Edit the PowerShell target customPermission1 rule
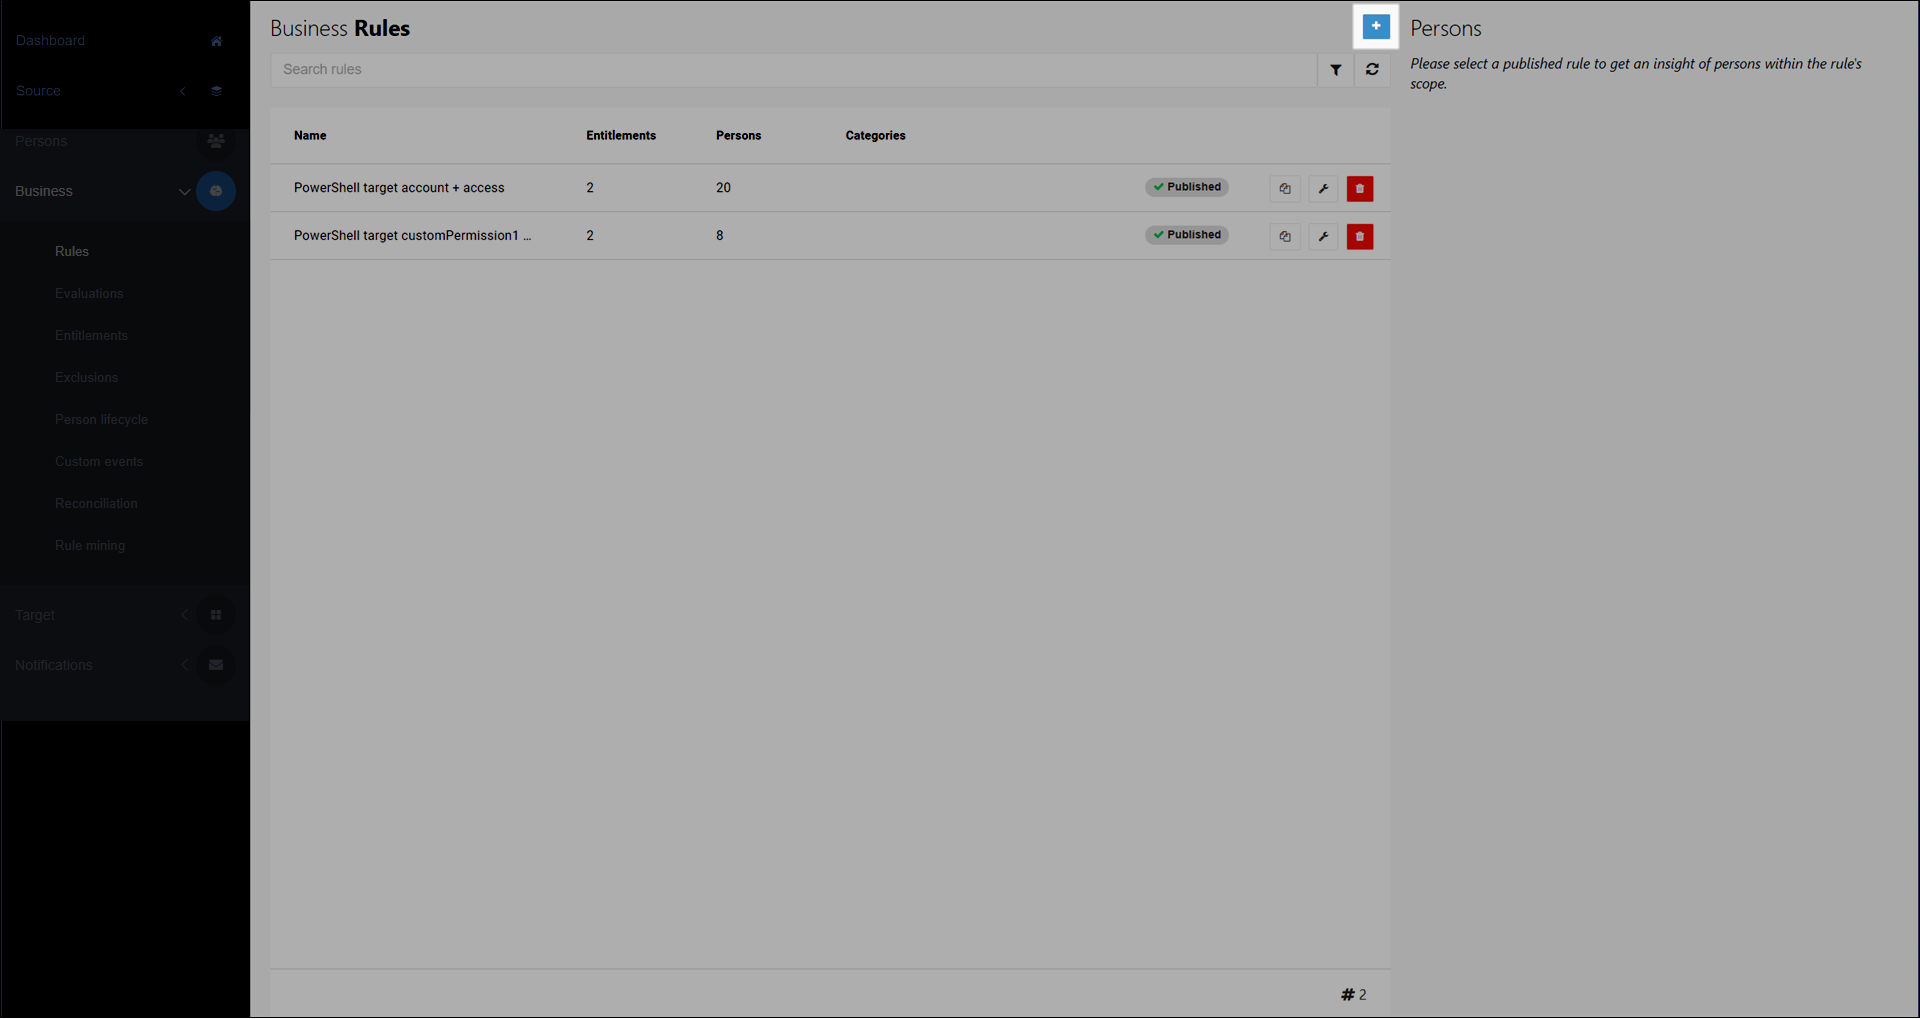The width and height of the screenshot is (1920, 1019). click(1323, 237)
